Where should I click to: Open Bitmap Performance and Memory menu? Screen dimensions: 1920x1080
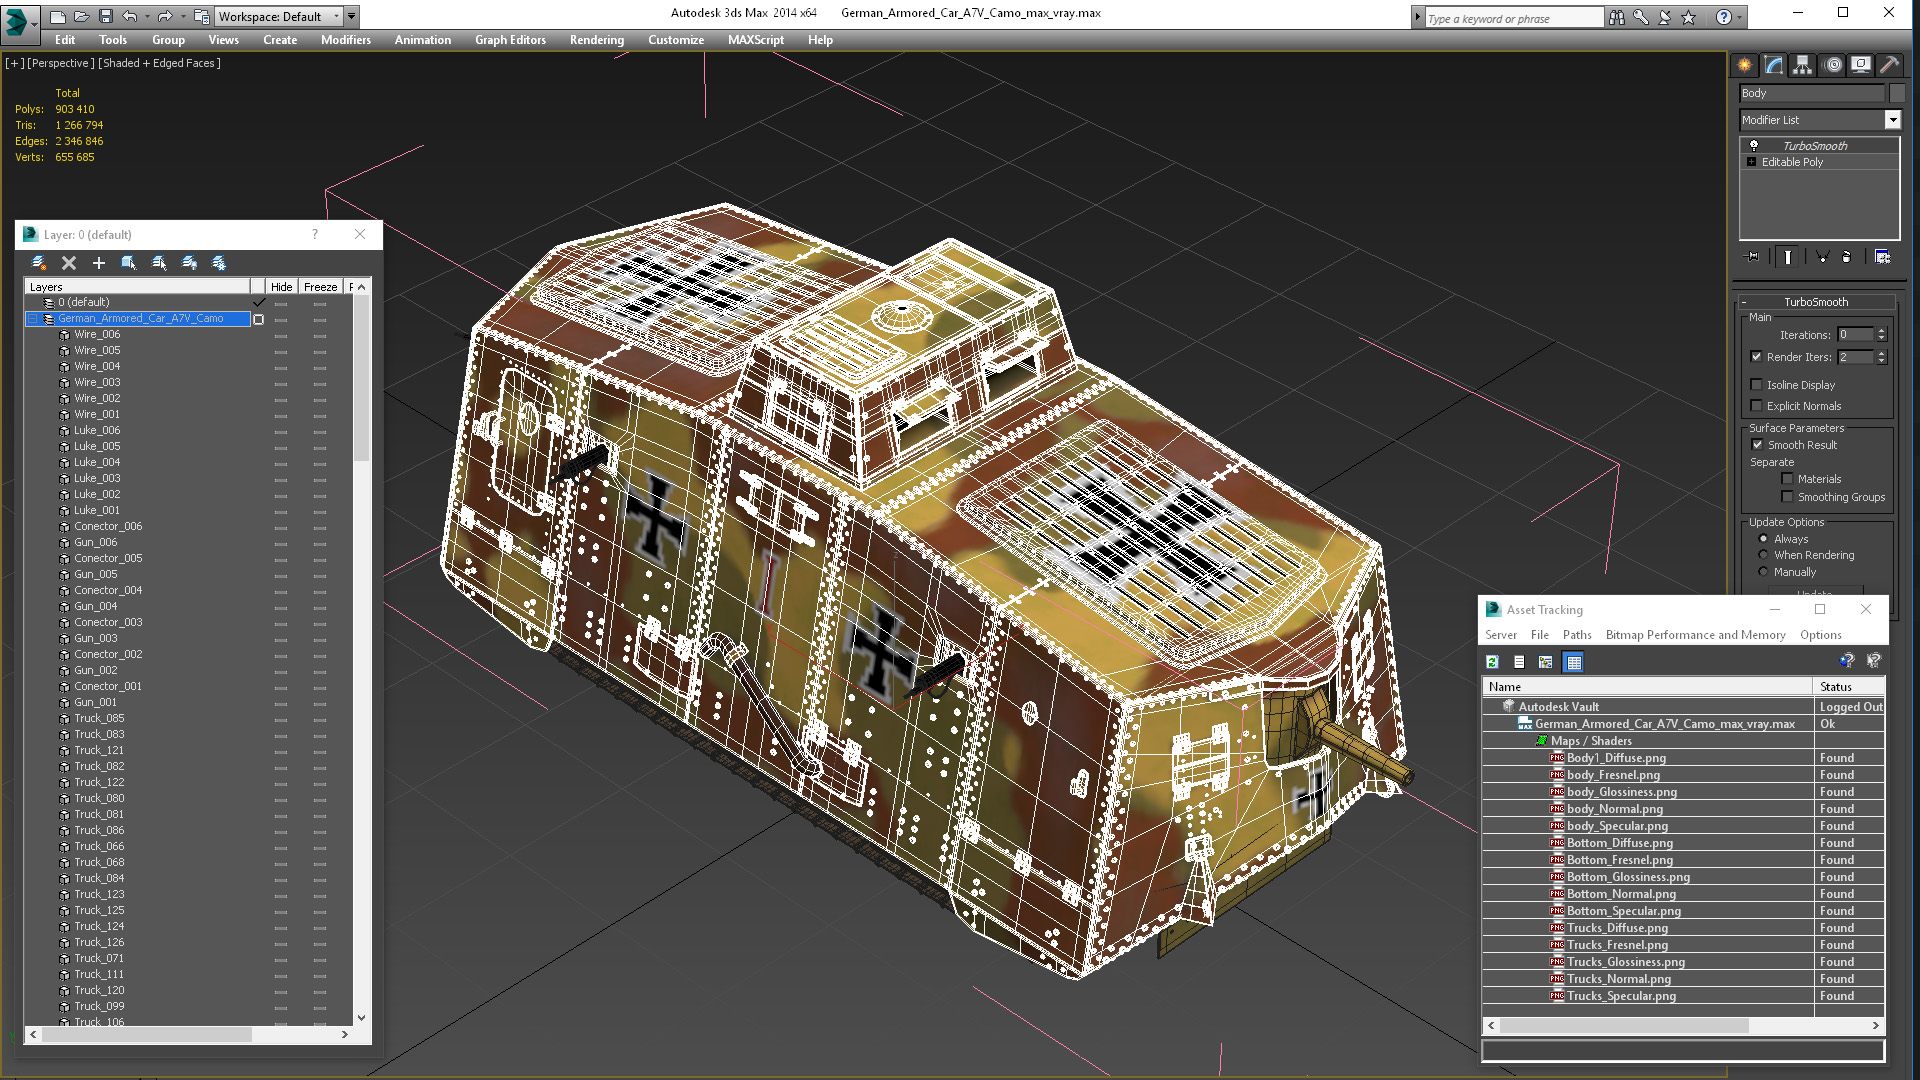point(1695,635)
